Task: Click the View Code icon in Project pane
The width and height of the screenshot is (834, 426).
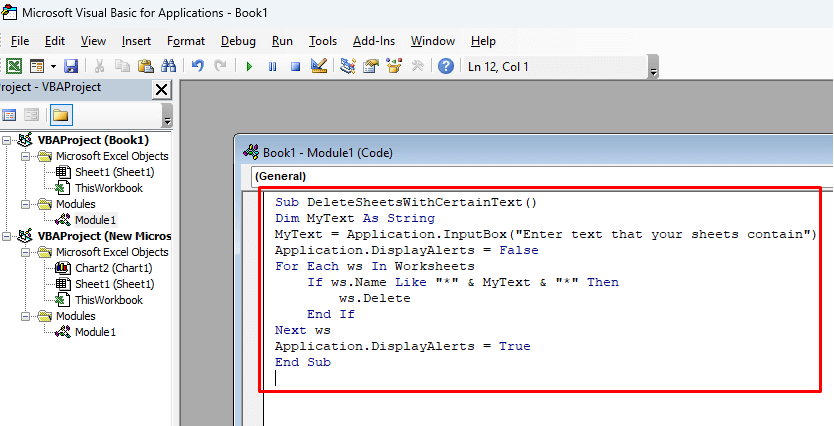Action: coord(9,115)
